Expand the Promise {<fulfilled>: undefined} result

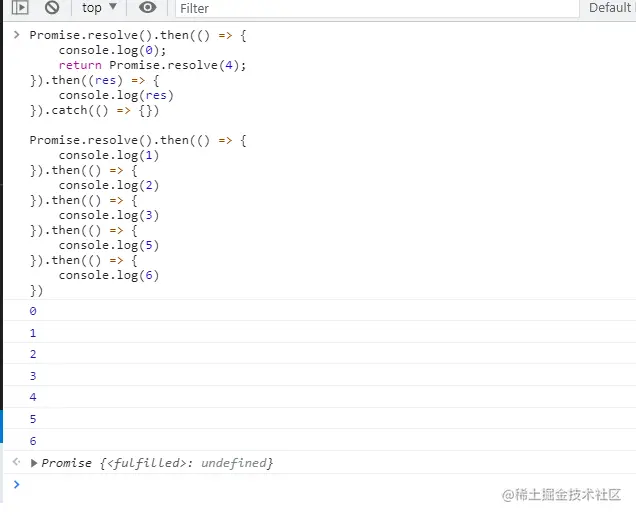pyautogui.click(x=34, y=463)
